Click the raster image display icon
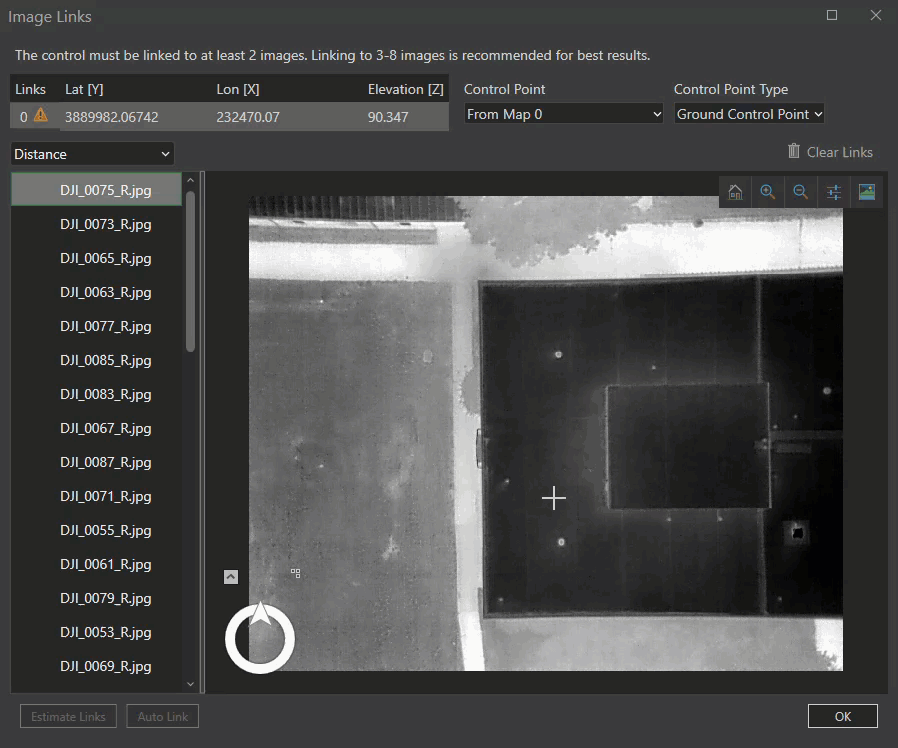898x748 pixels. 866,191
